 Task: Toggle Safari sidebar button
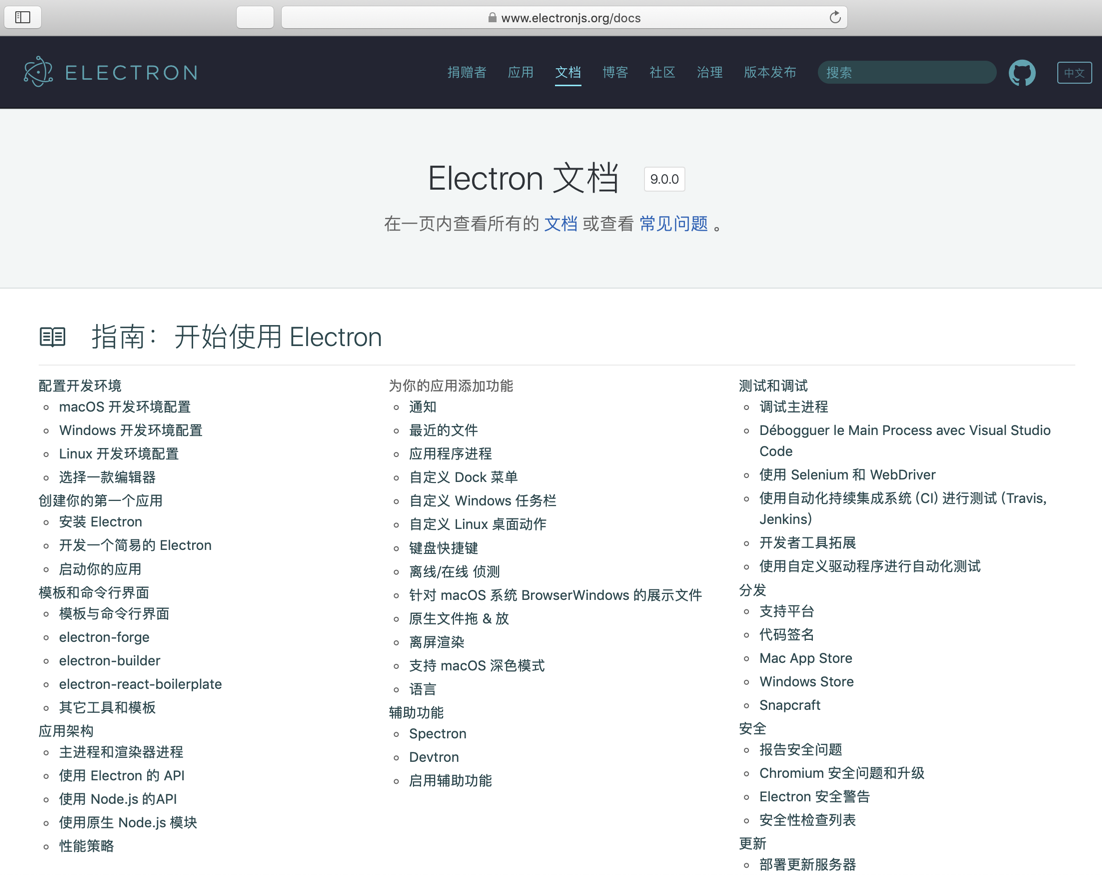coord(22,17)
